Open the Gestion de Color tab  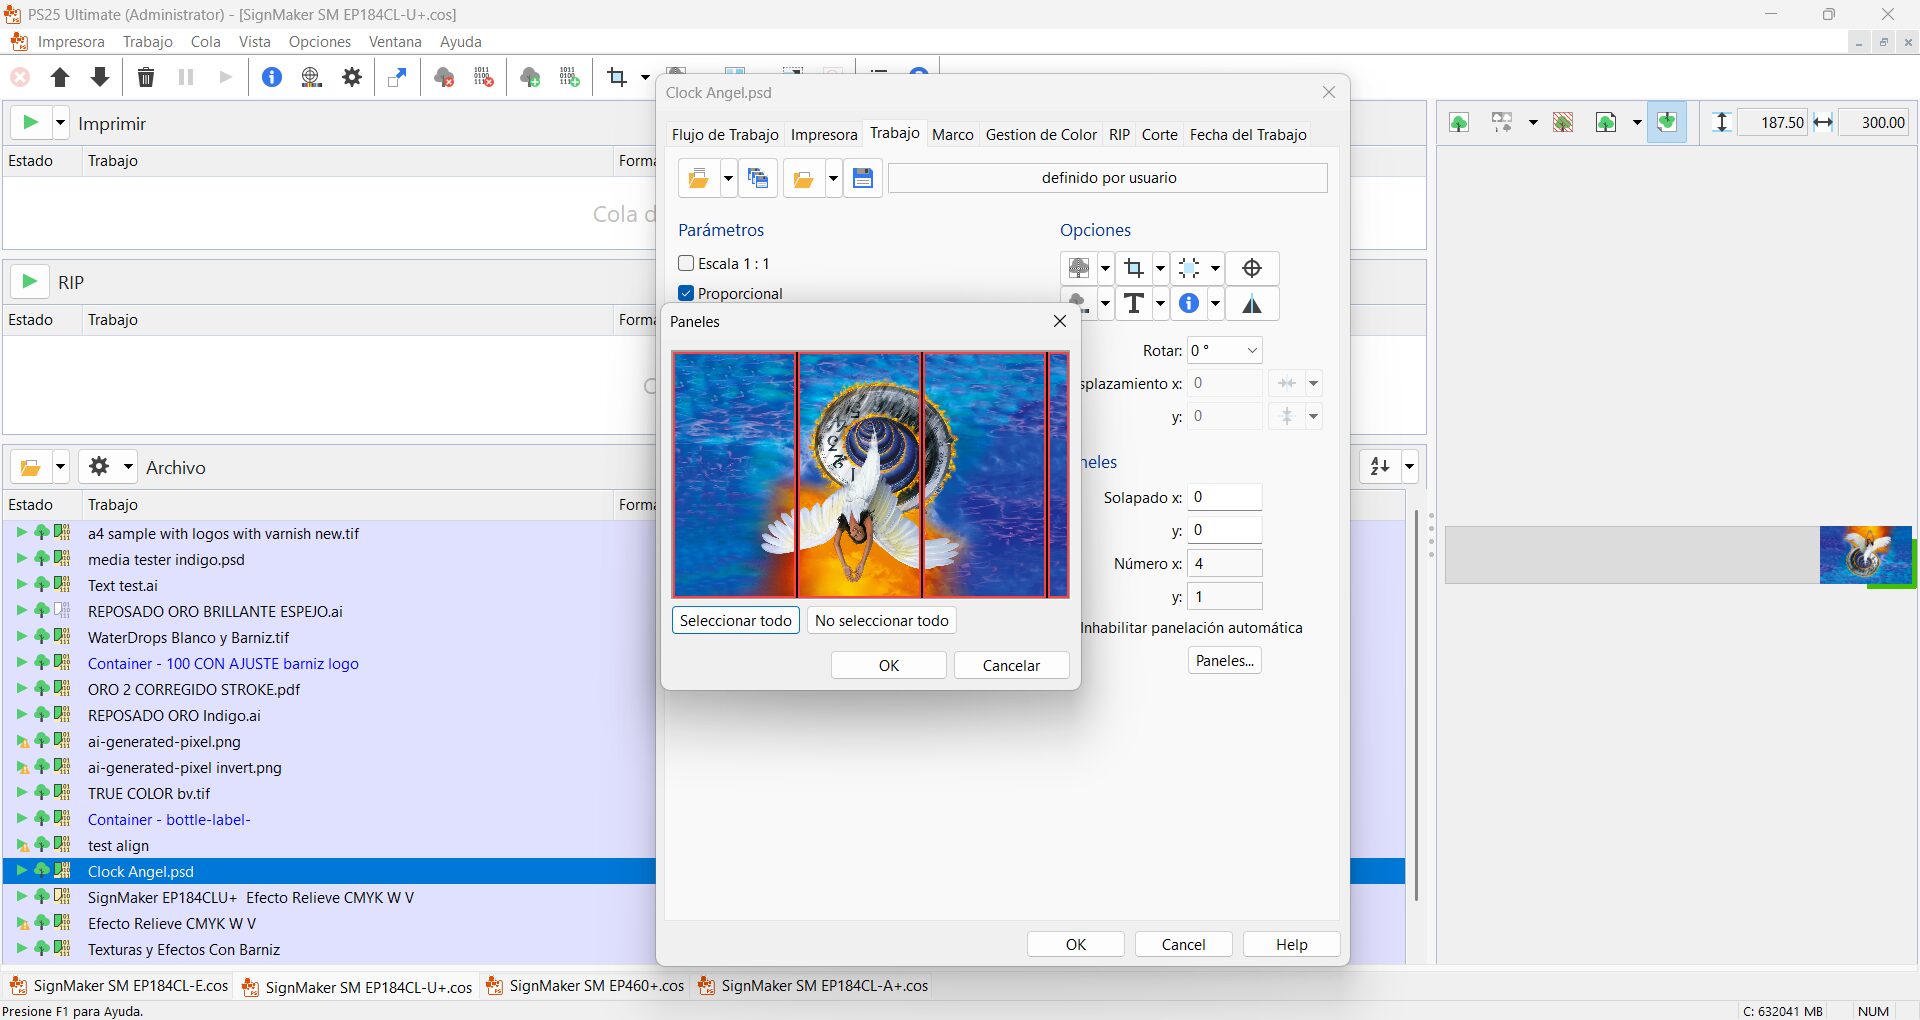1041,134
